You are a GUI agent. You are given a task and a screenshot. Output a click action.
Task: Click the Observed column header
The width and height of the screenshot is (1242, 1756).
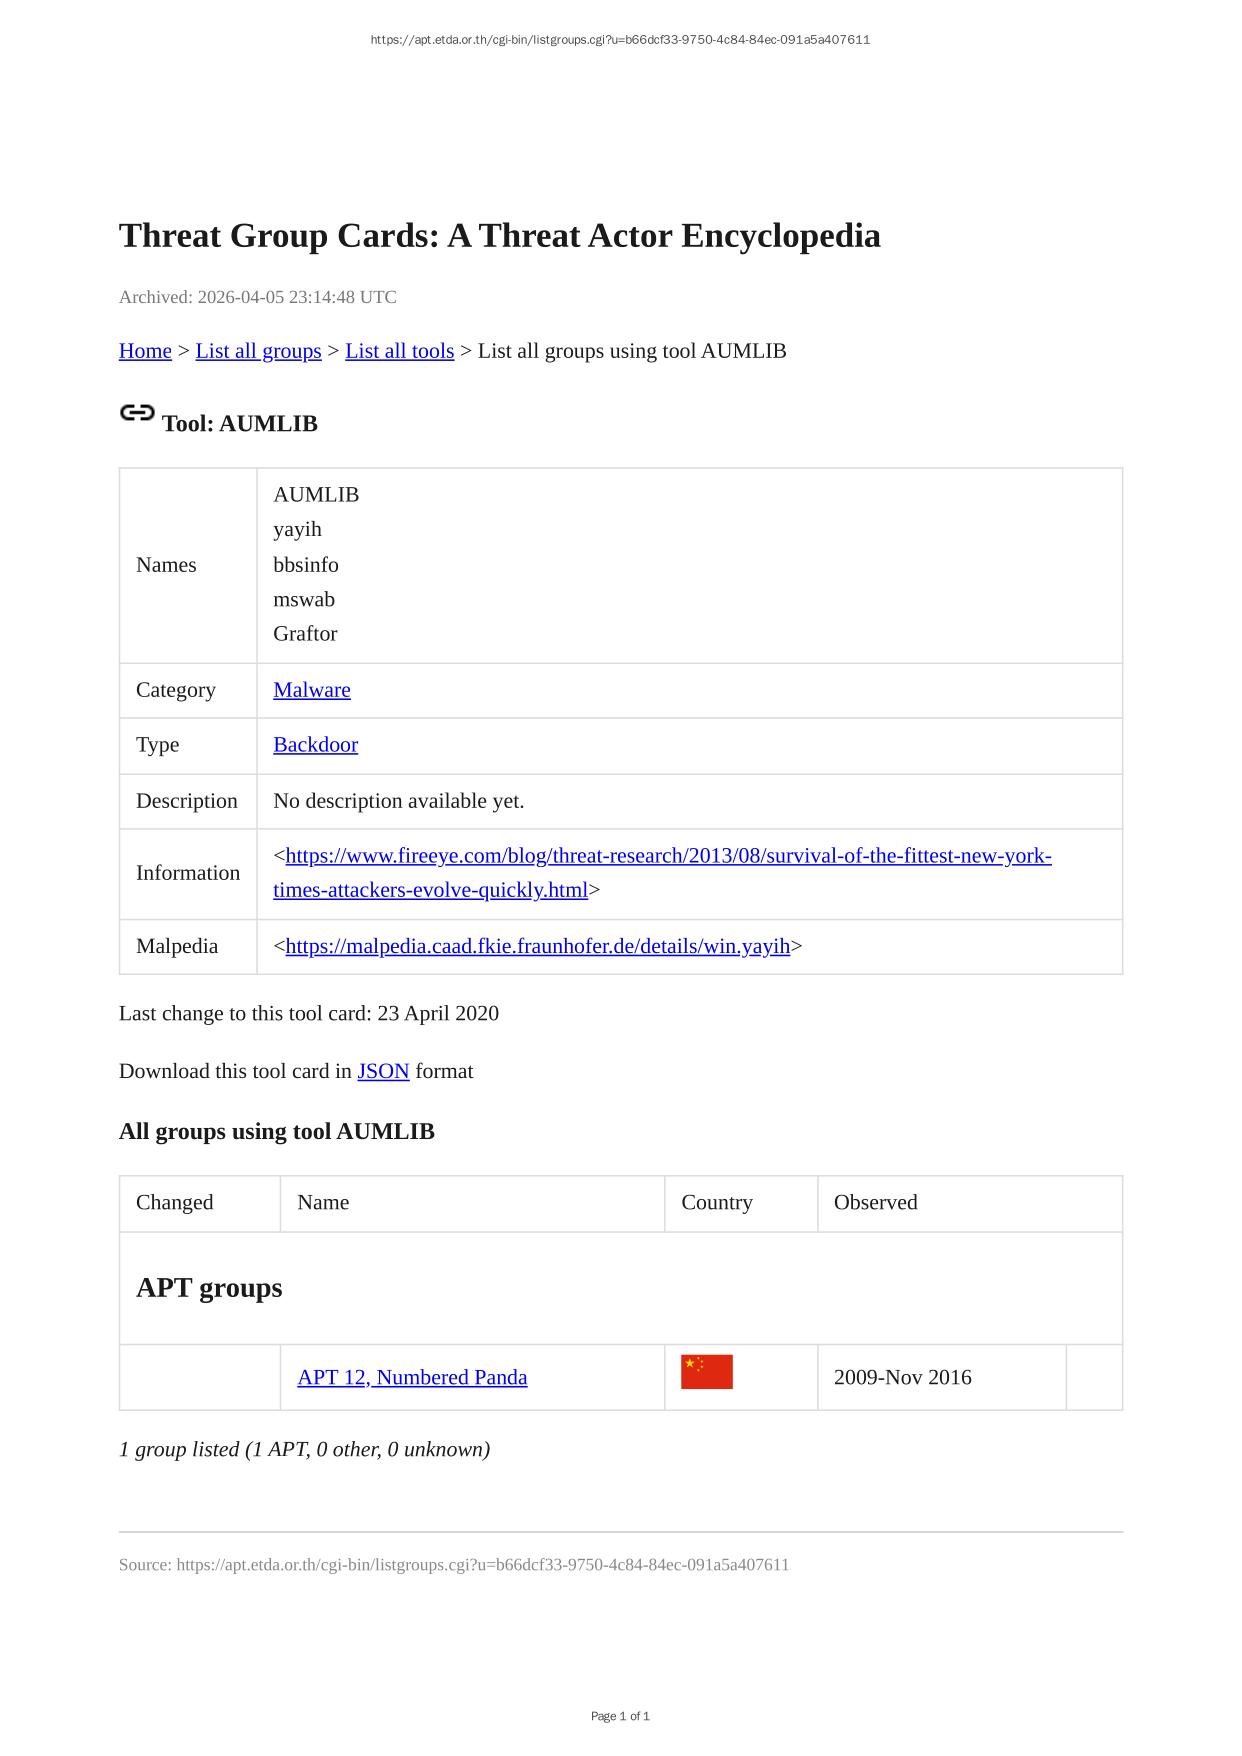point(875,1202)
